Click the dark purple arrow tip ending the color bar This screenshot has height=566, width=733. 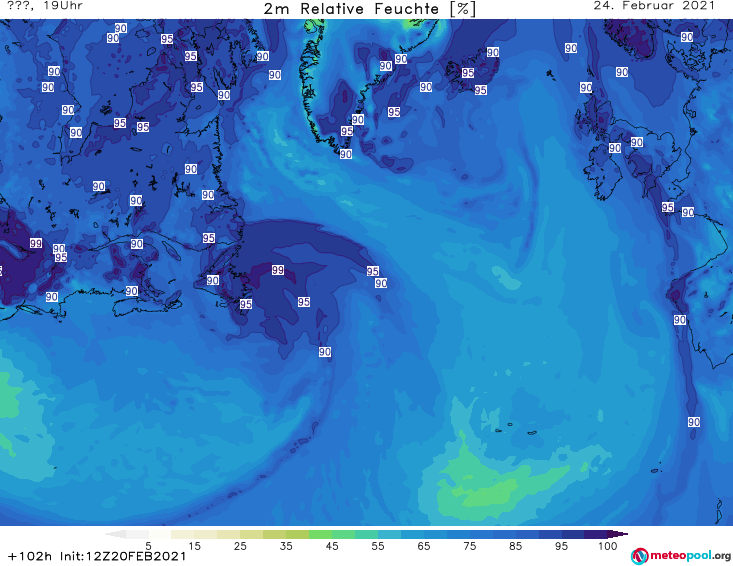coord(620,534)
